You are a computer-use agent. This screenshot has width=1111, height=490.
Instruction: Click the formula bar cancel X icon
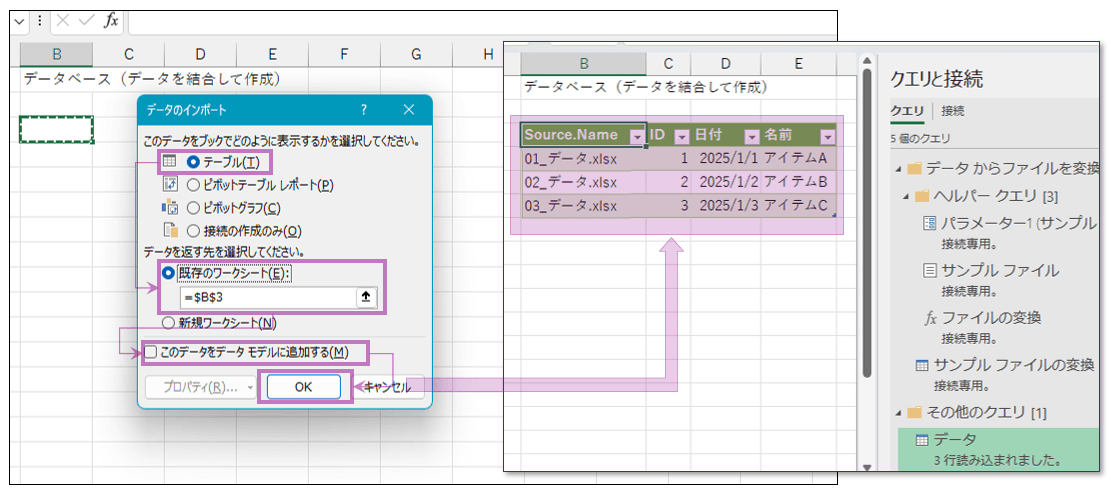(x=63, y=21)
